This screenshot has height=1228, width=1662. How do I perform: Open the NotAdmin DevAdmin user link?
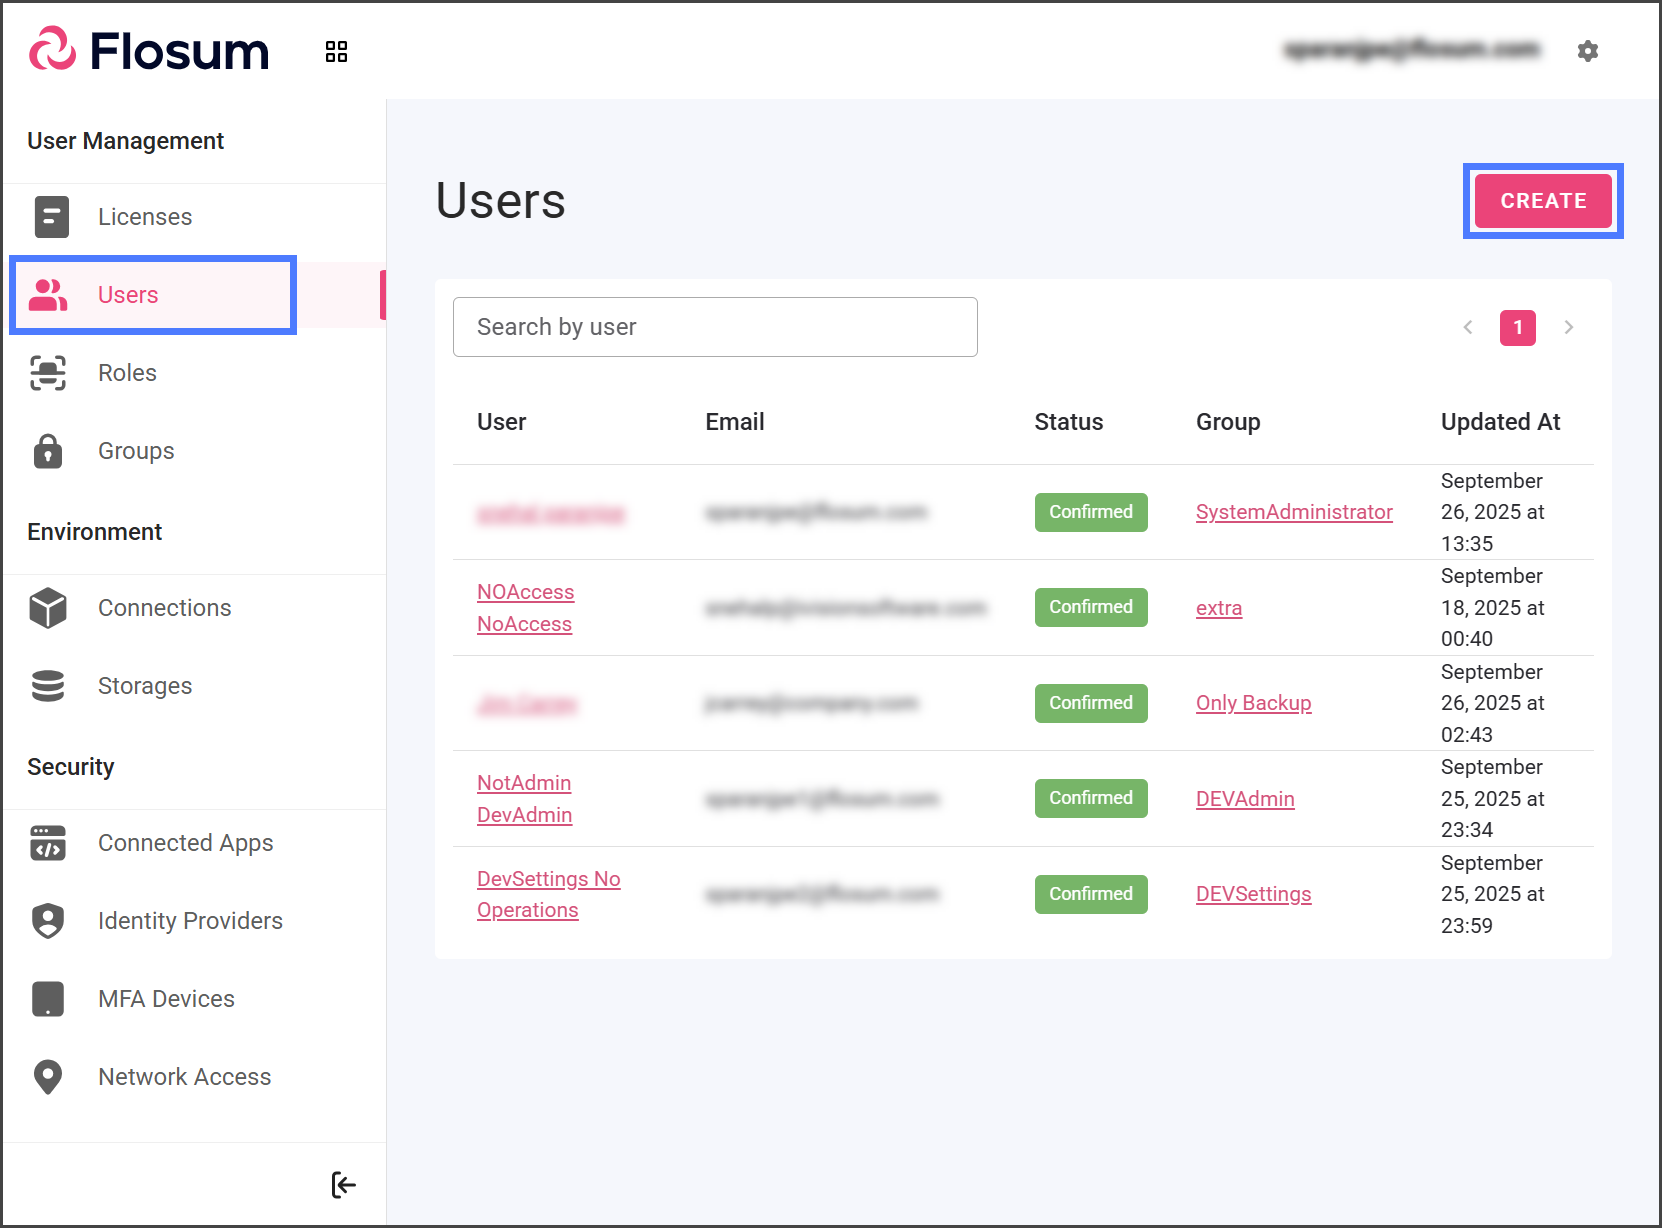pyautogui.click(x=524, y=799)
